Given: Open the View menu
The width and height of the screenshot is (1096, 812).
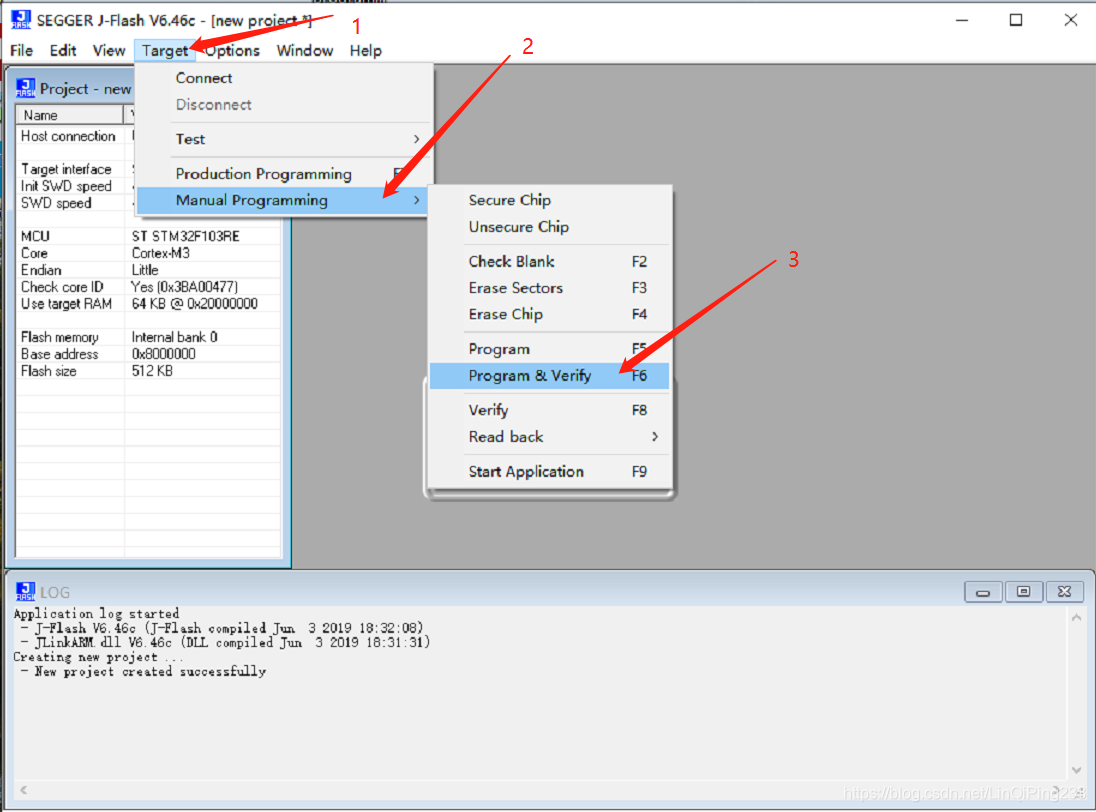Looking at the screenshot, I should pyautogui.click(x=109, y=50).
